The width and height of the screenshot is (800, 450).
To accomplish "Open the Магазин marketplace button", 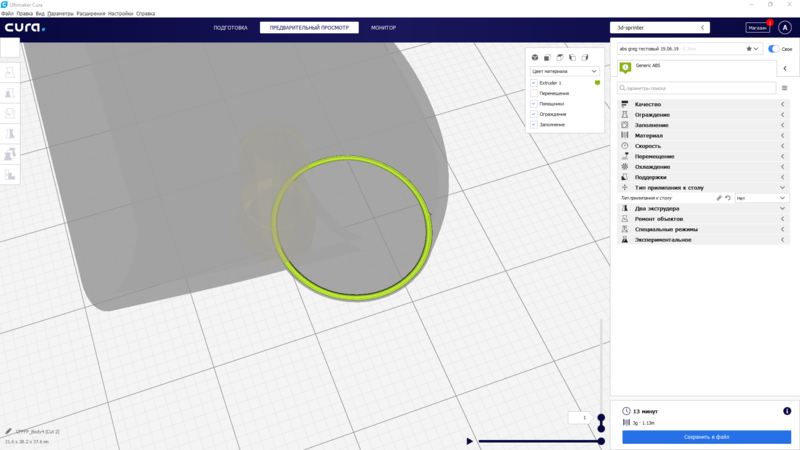I will (x=757, y=28).
